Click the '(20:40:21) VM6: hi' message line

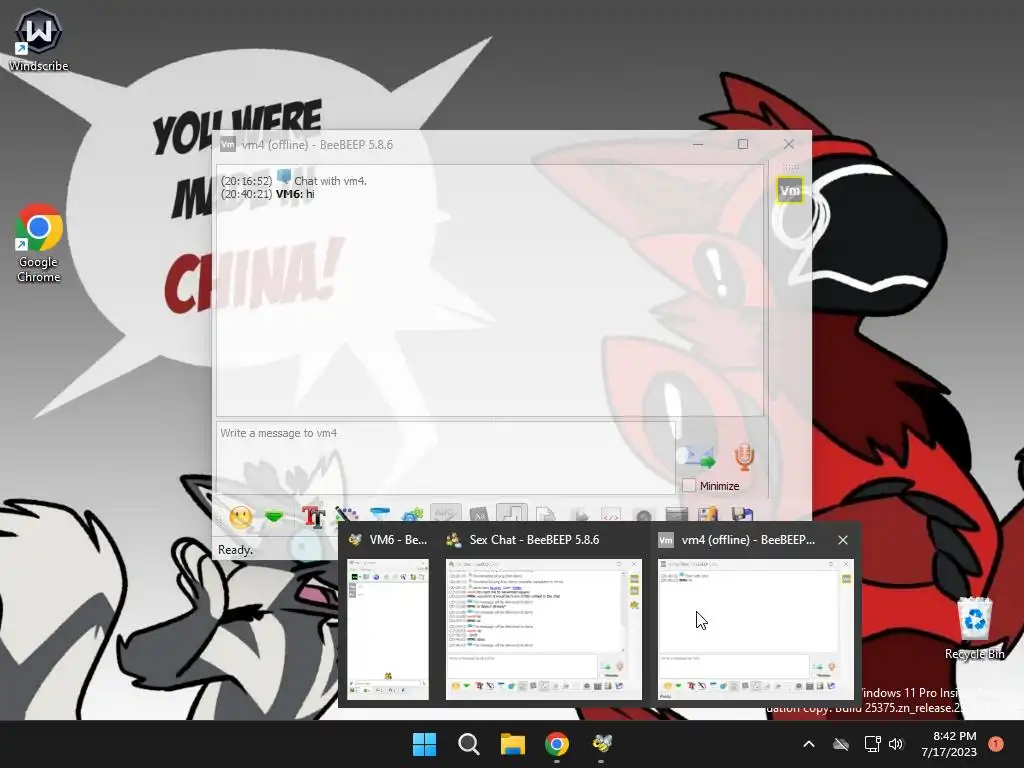[268, 194]
